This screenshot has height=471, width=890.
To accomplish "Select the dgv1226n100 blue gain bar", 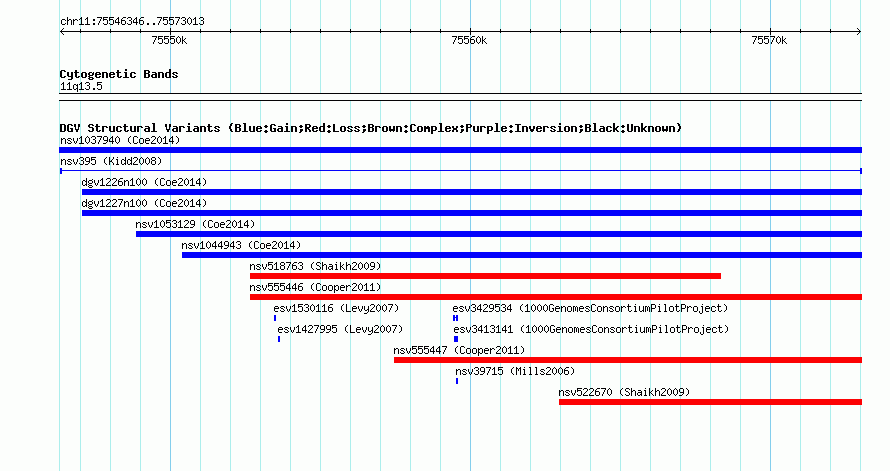I will pos(472,192).
